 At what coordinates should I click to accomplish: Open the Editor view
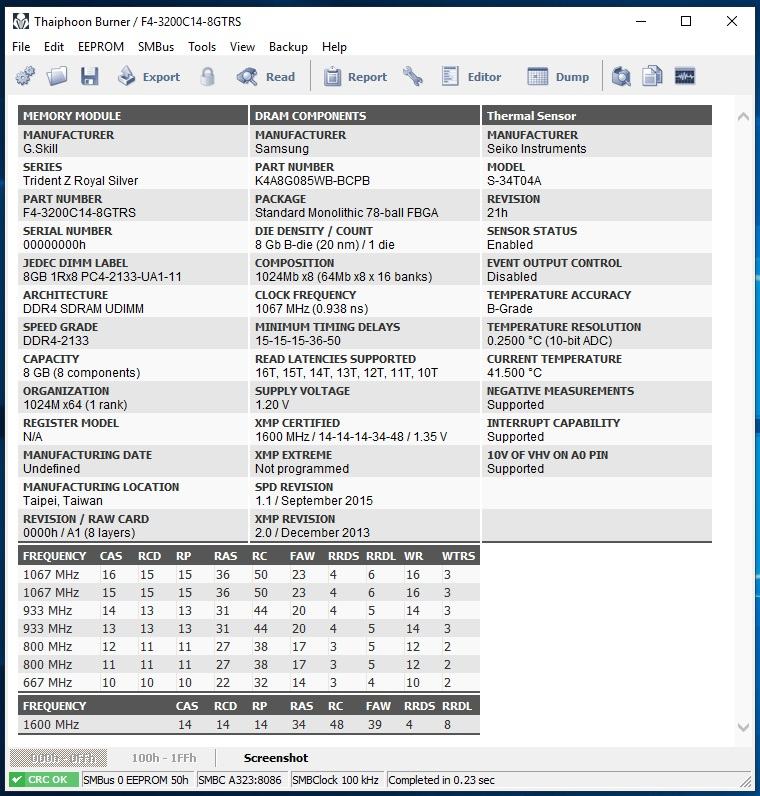click(x=471, y=77)
